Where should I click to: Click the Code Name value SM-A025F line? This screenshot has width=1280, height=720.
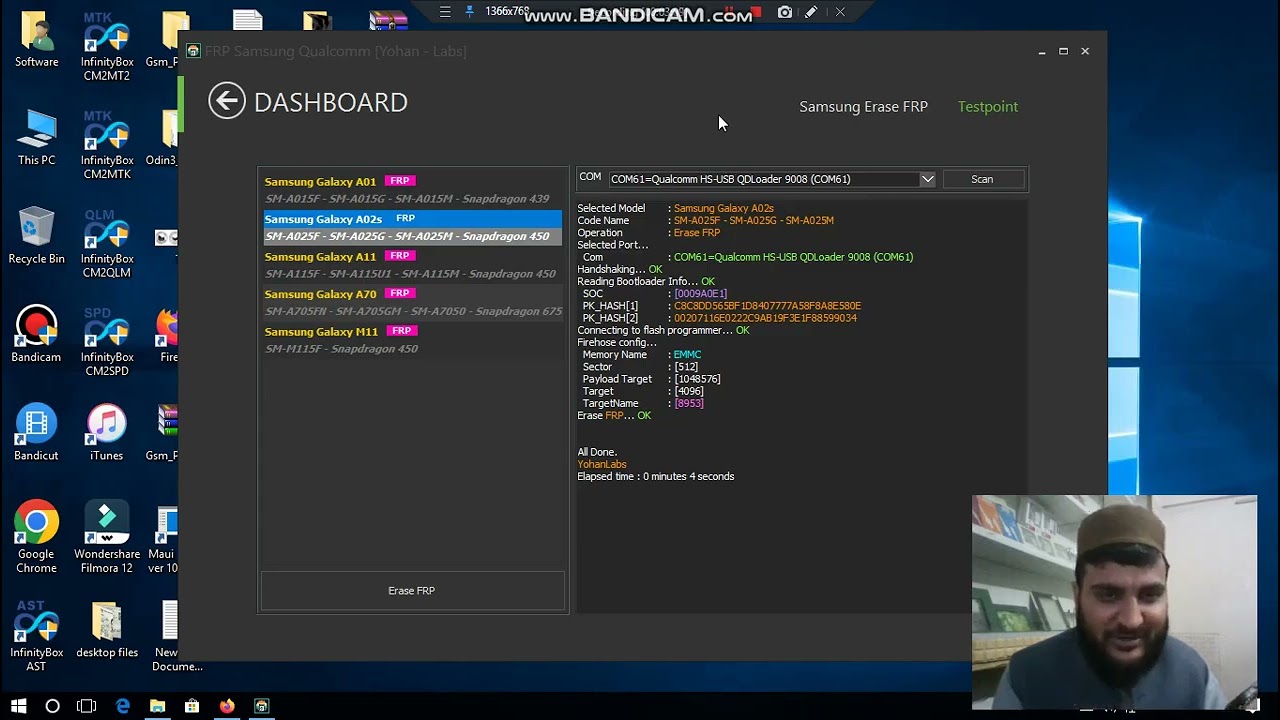pyautogui.click(x=754, y=221)
